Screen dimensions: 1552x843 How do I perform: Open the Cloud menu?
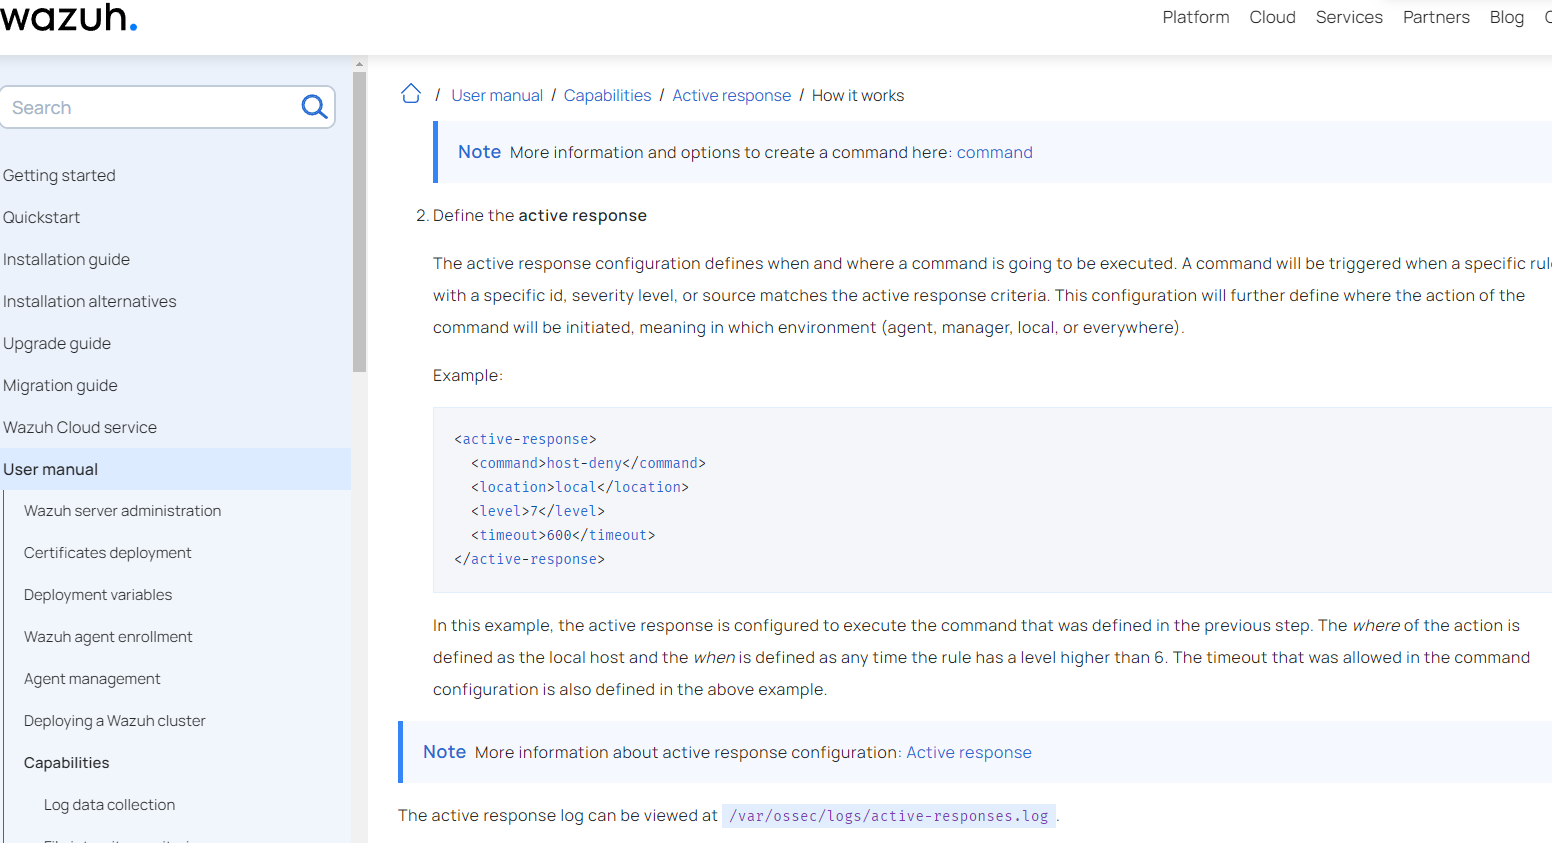point(1272,17)
